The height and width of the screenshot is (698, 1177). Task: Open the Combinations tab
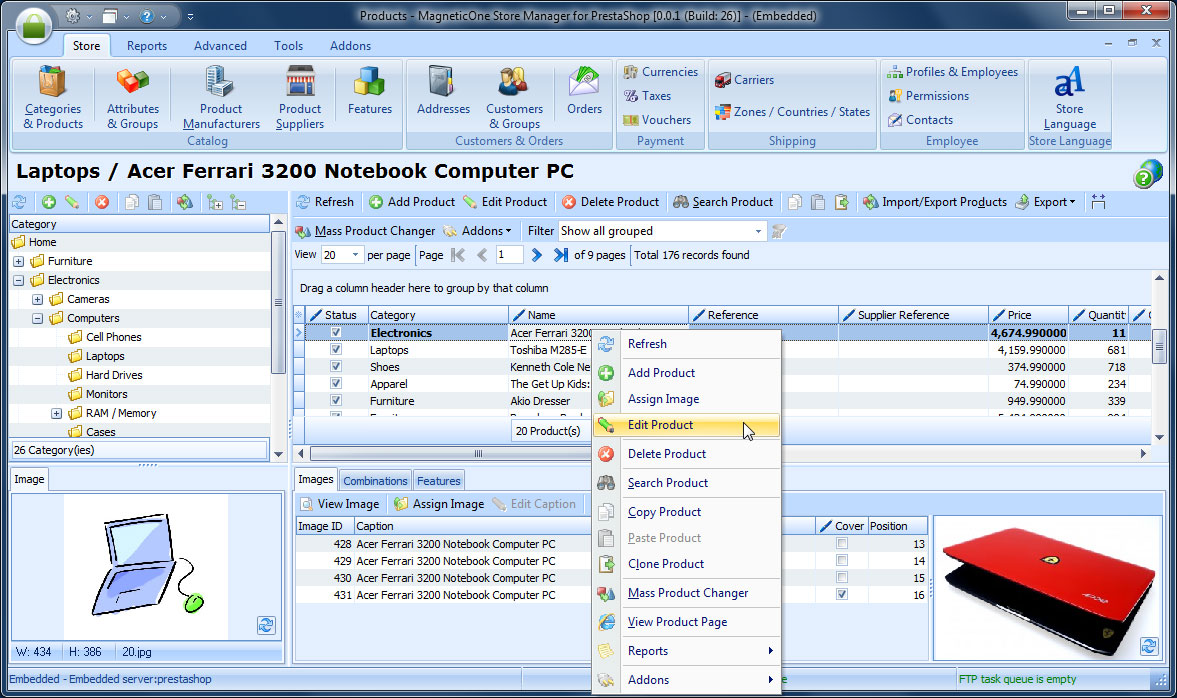tap(375, 481)
